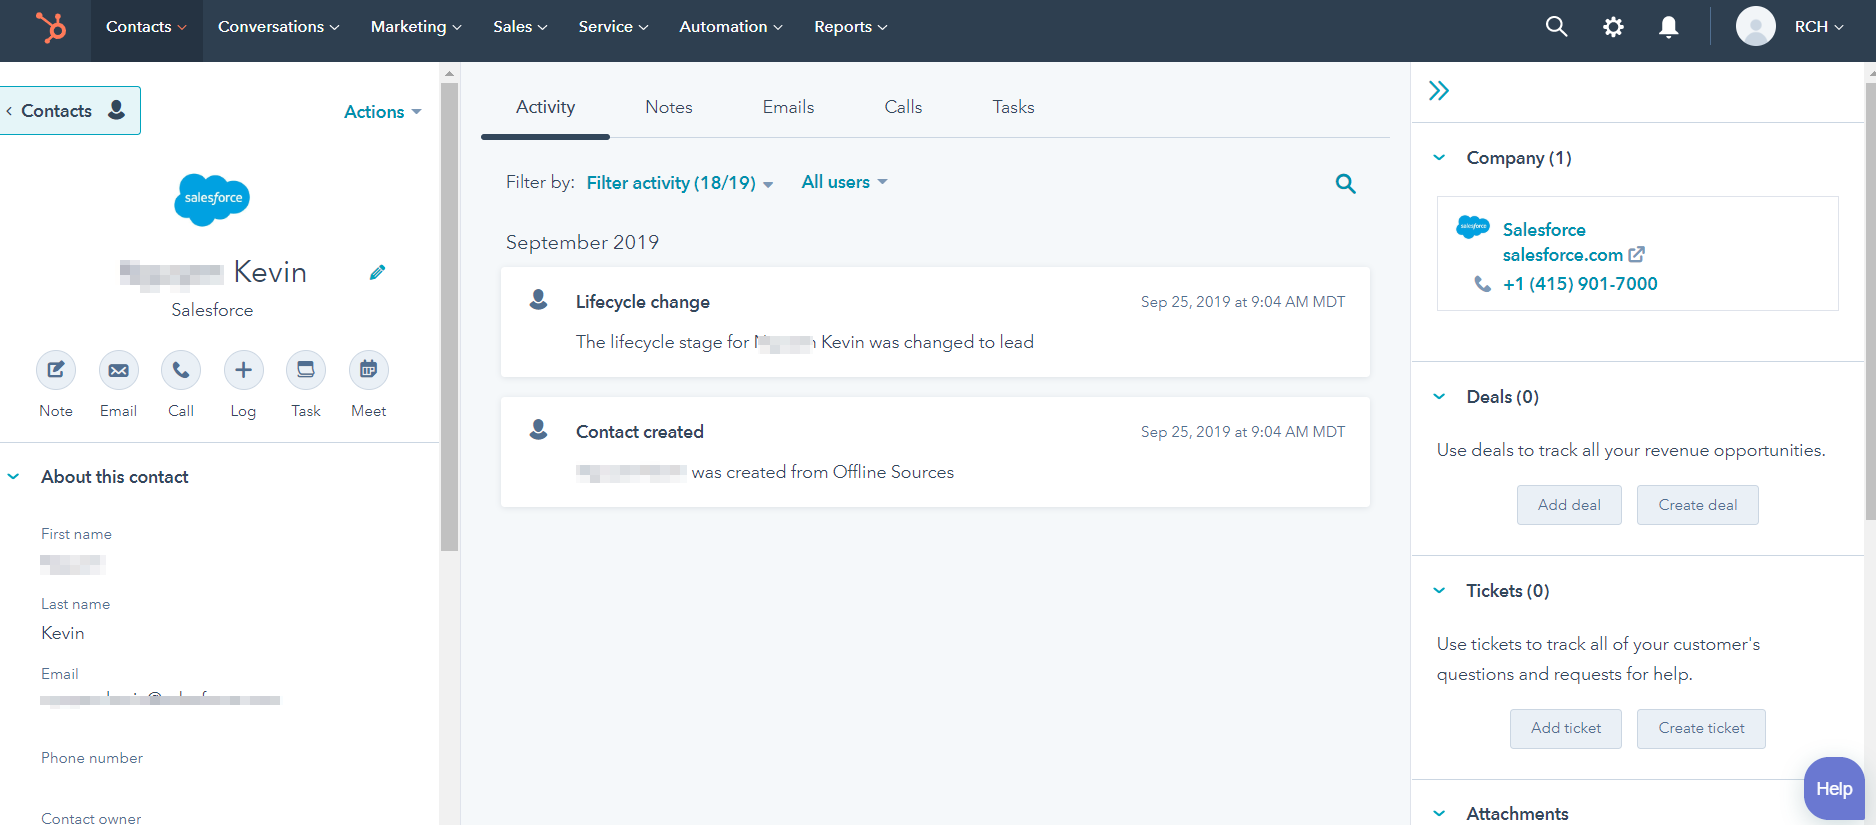Open the settings gear icon
Viewport: 1876px width, 825px height.
(x=1613, y=27)
